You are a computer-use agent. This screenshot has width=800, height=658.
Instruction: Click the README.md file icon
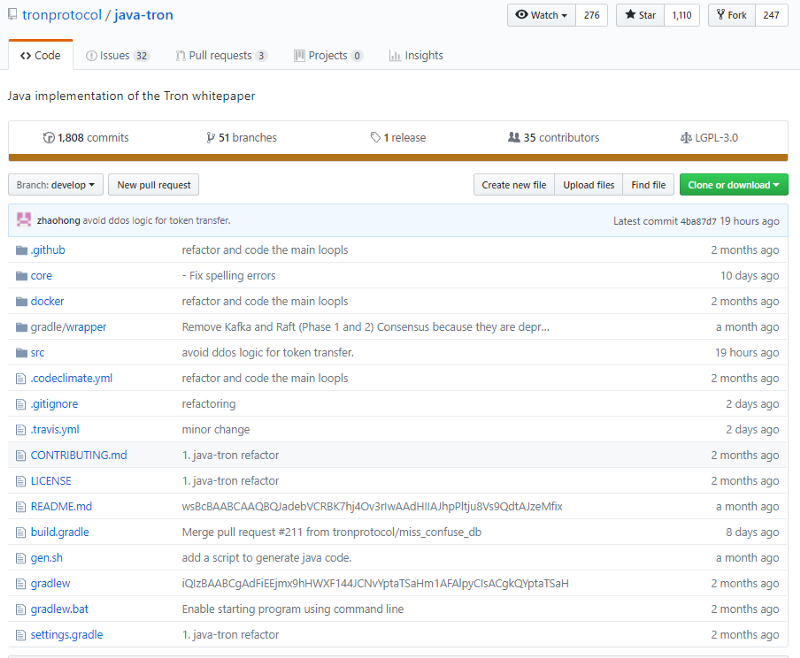(x=21, y=507)
